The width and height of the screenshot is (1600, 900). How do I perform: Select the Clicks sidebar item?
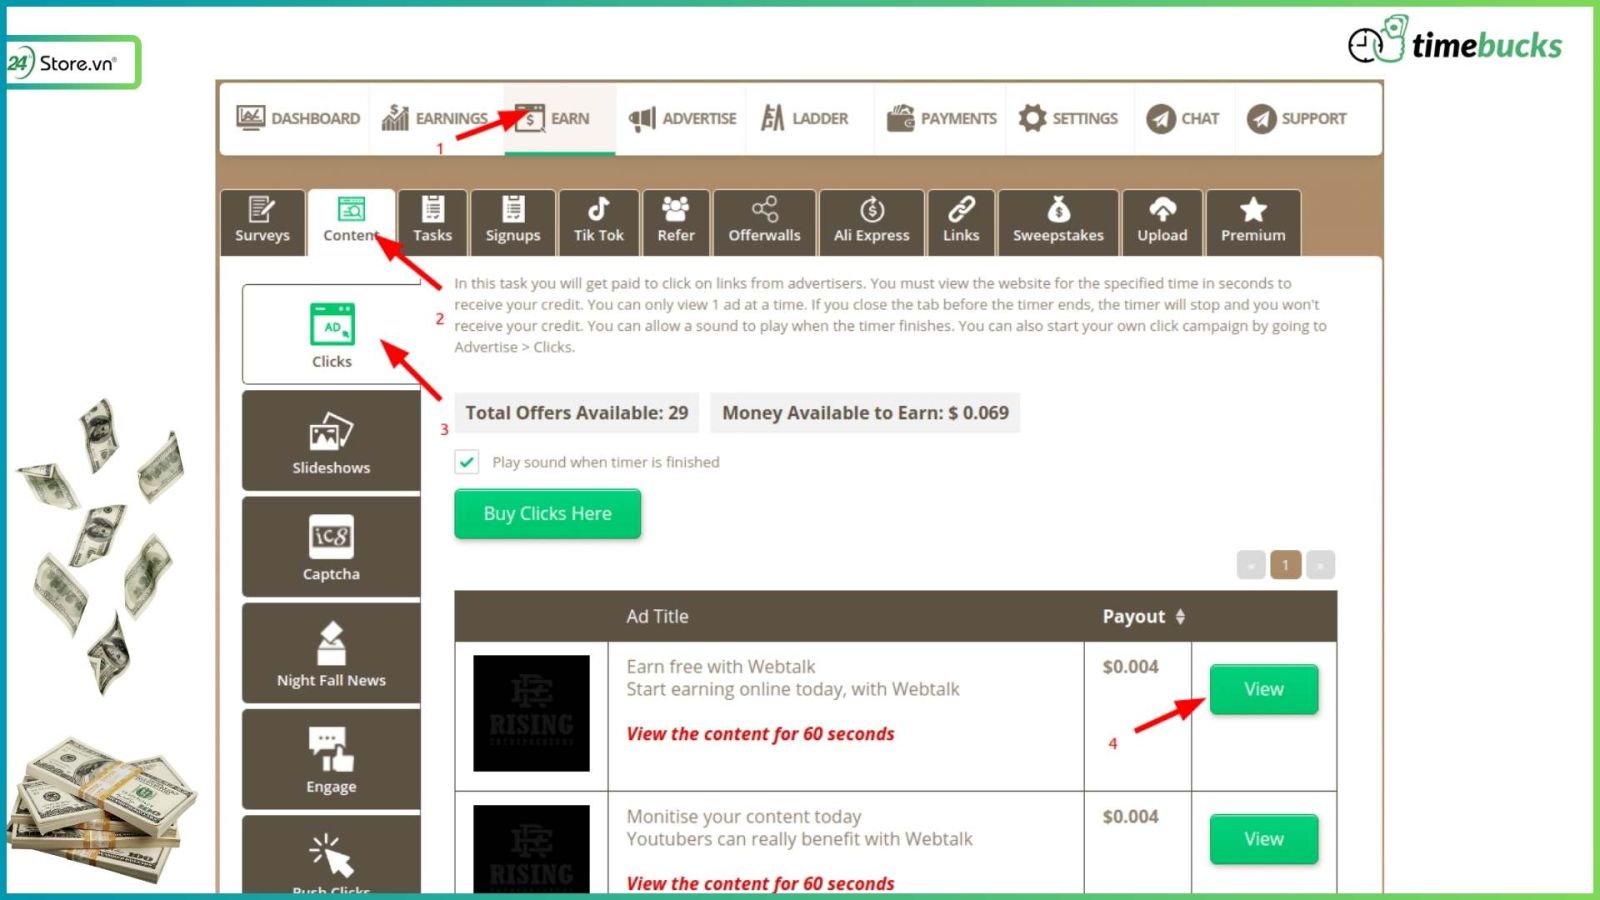click(x=331, y=335)
